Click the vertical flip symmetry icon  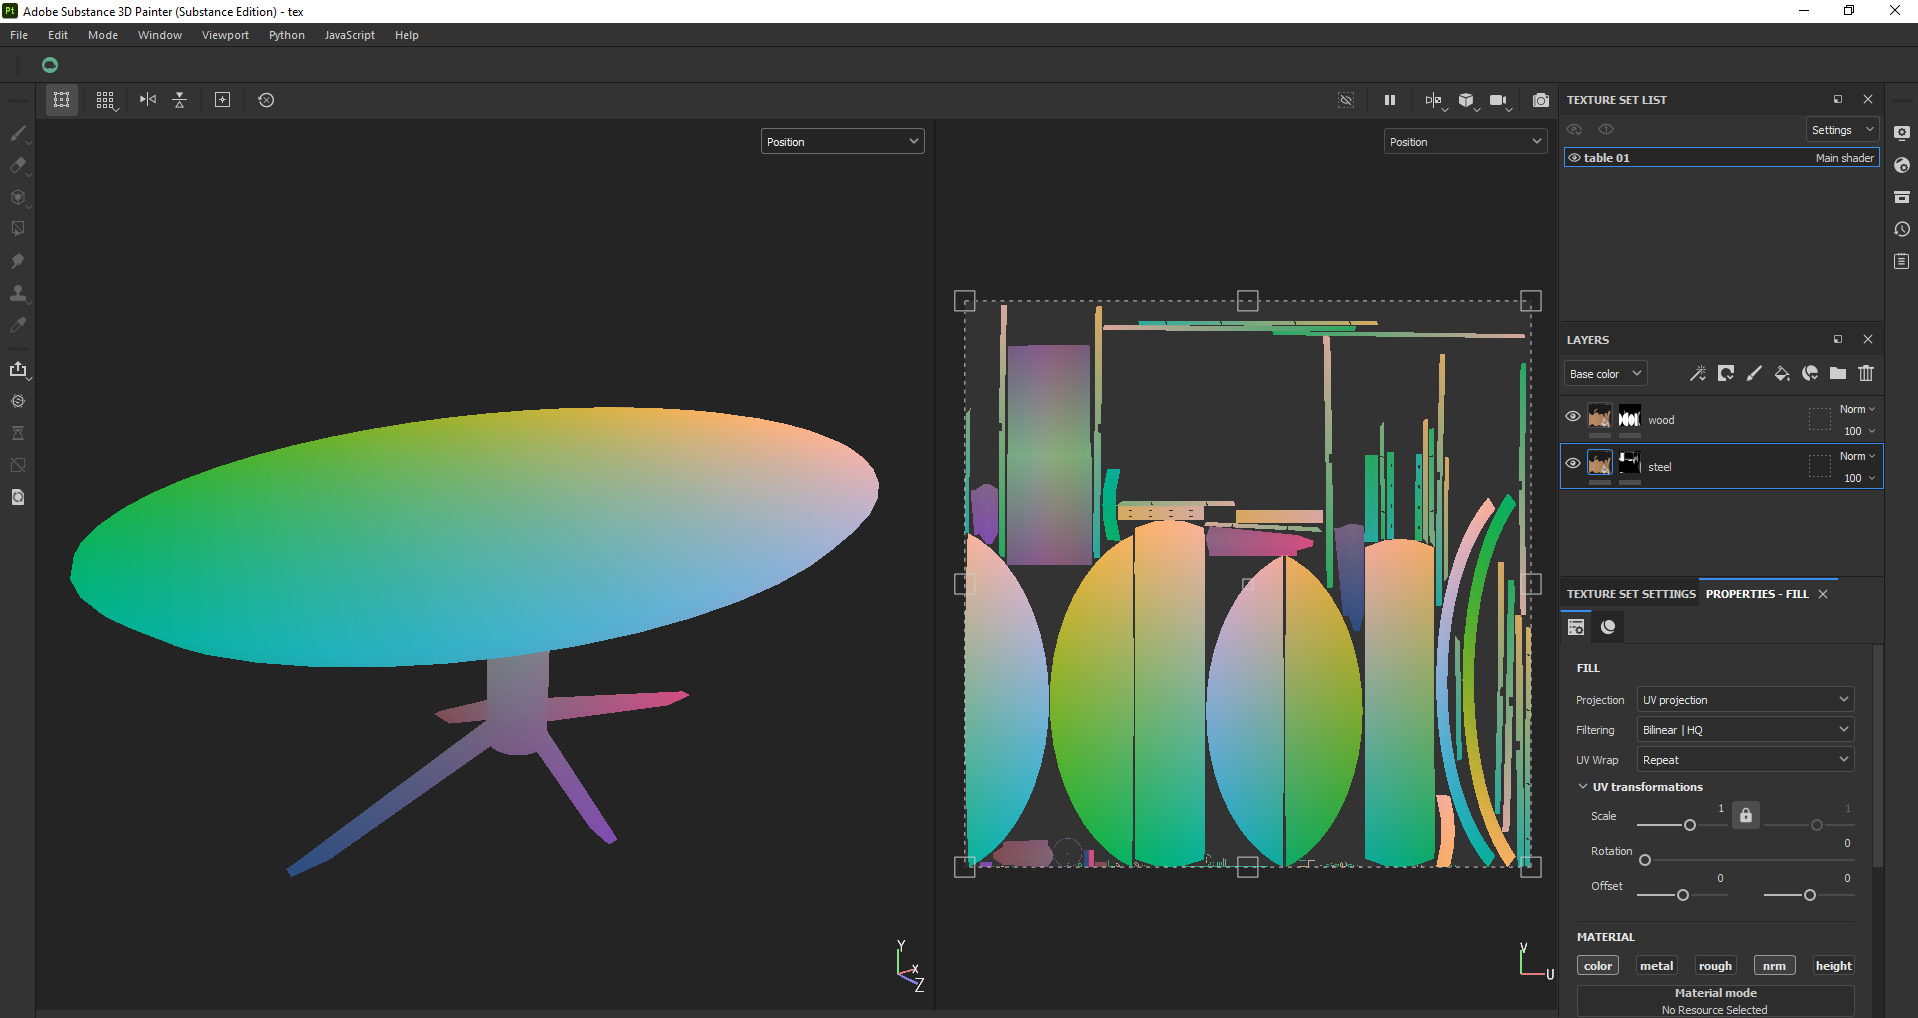coord(180,100)
